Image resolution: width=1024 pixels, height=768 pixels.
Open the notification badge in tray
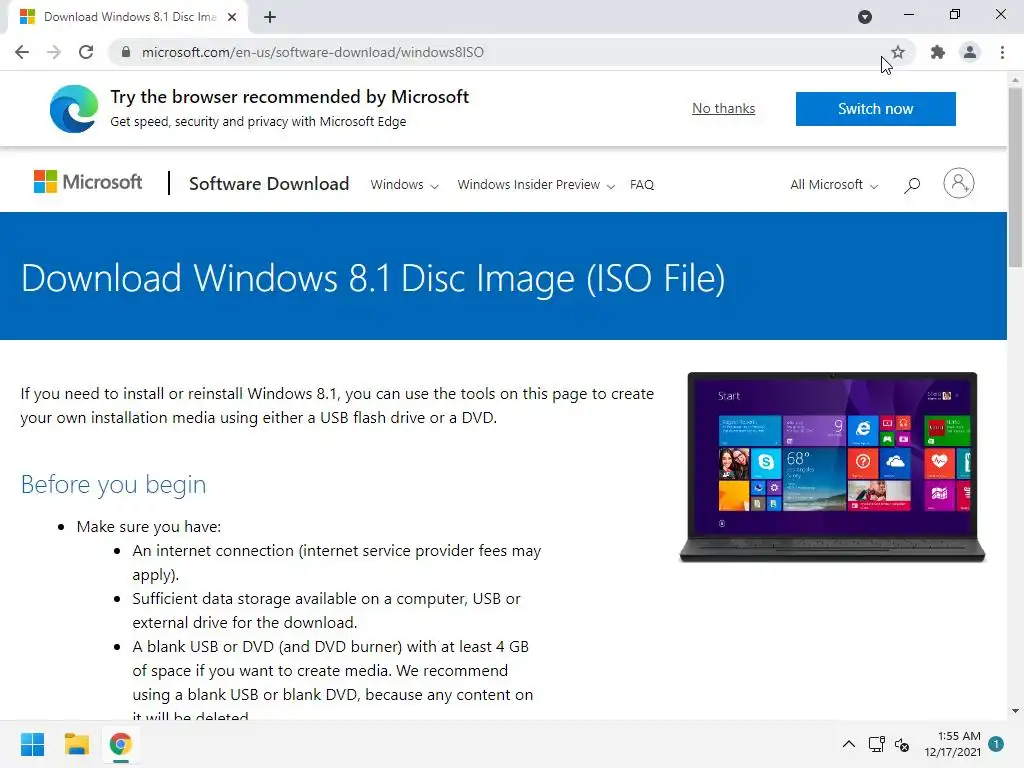tap(996, 744)
